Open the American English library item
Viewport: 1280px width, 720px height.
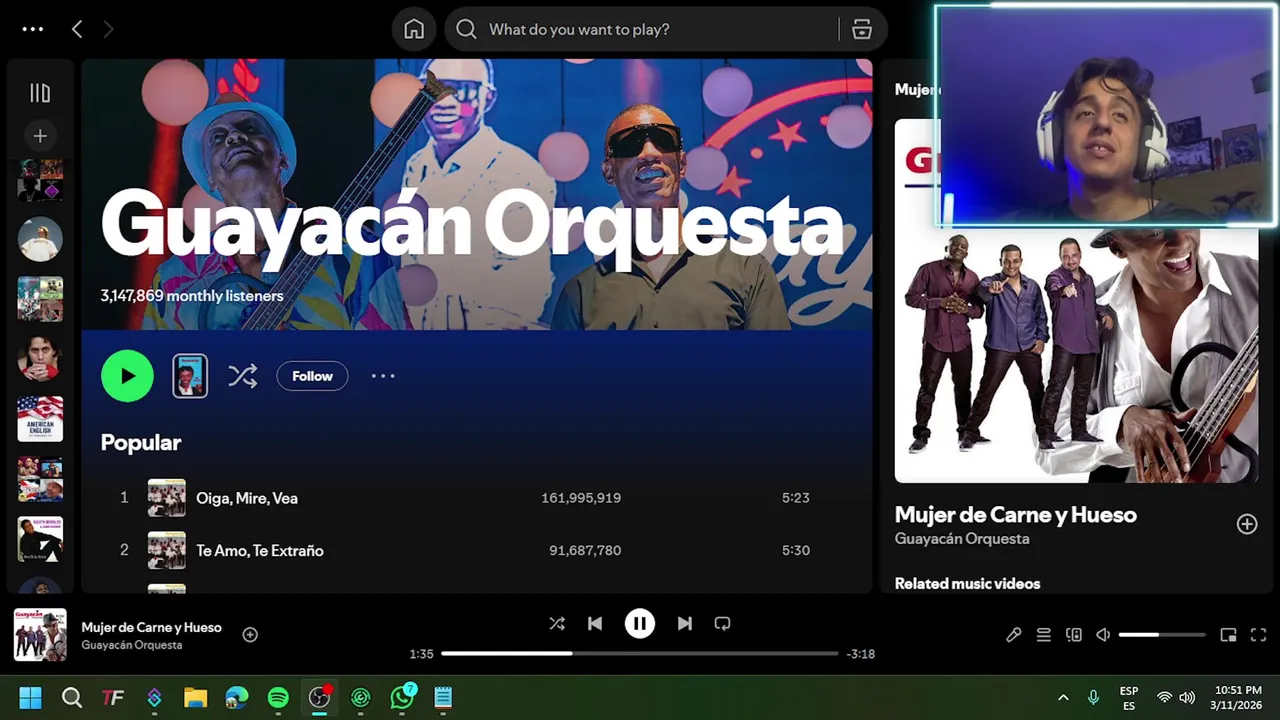pos(40,419)
